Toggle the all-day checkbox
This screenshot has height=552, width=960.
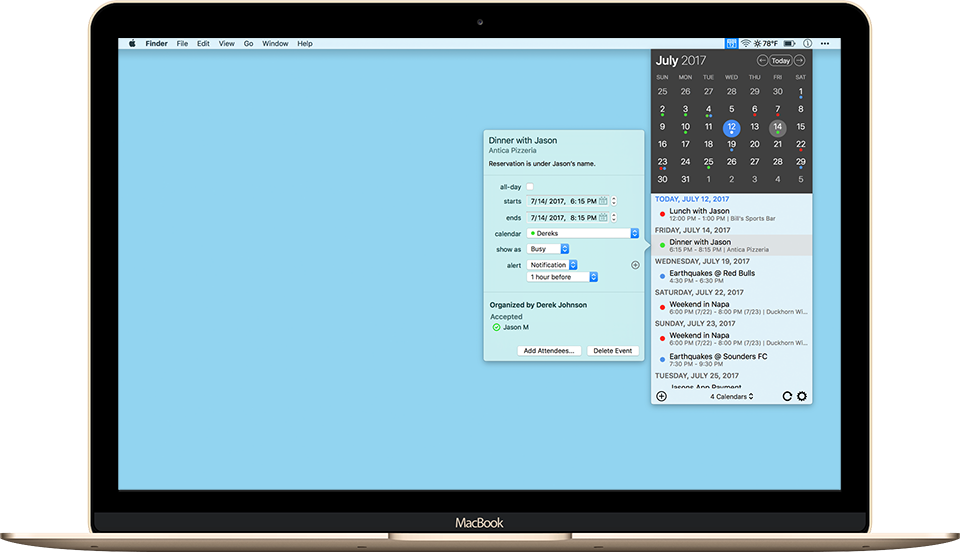click(x=530, y=187)
